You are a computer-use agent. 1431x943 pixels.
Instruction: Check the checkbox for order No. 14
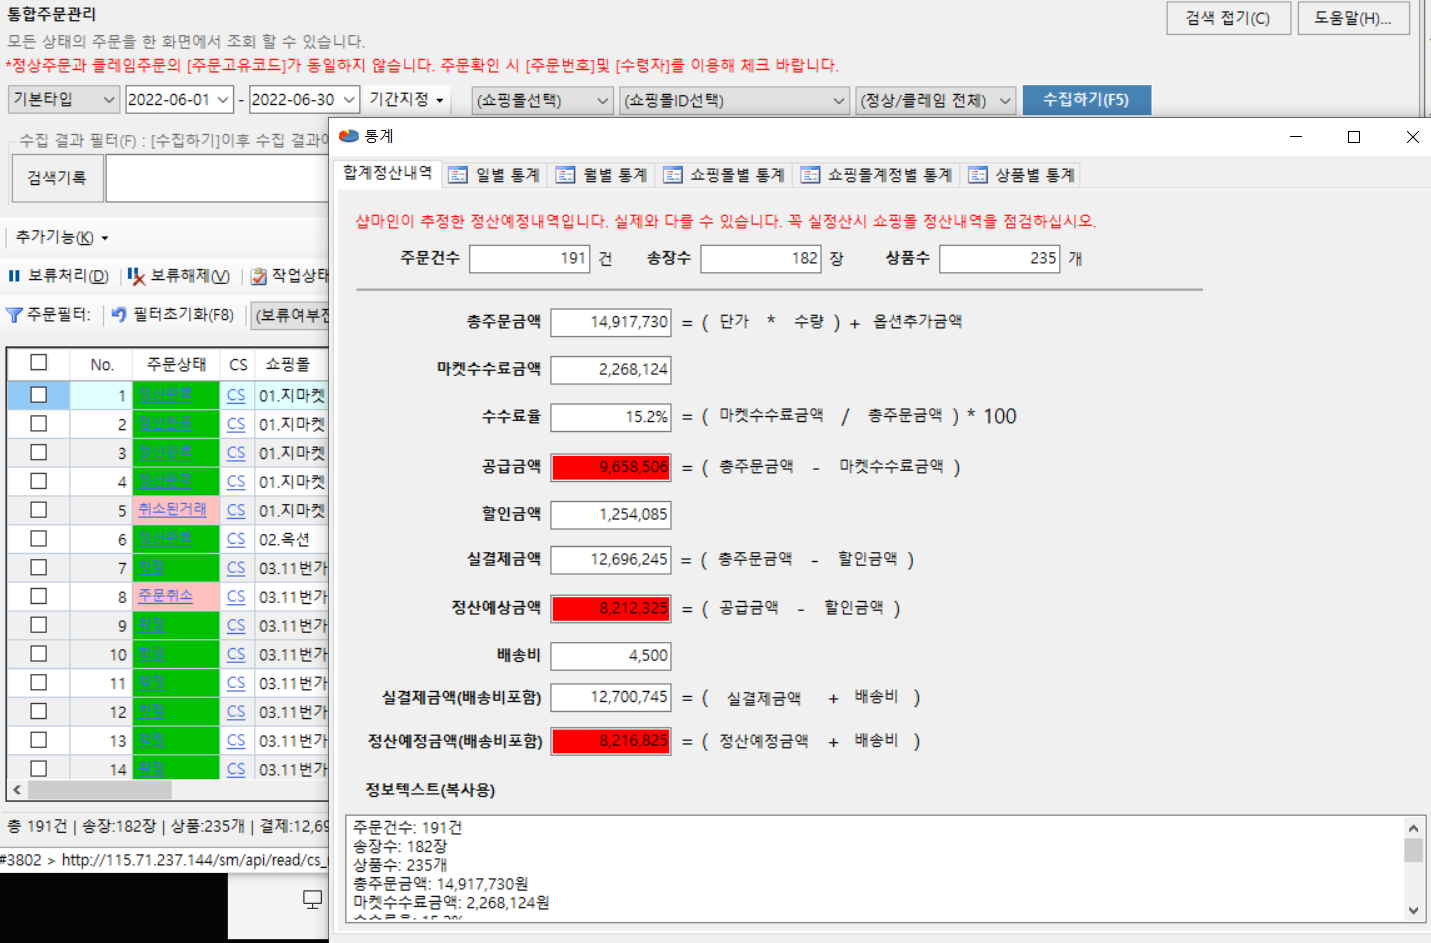coord(39,769)
